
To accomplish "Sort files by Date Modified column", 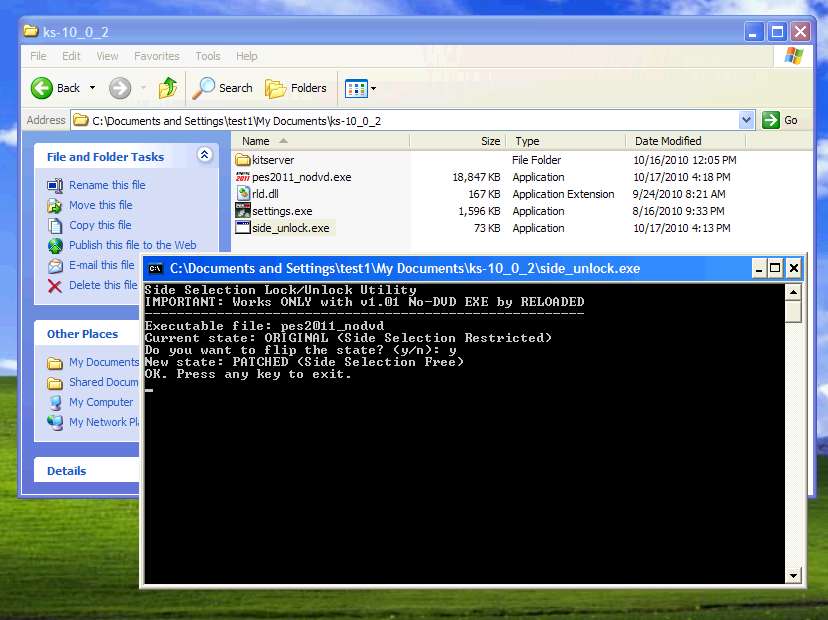I will pos(668,141).
